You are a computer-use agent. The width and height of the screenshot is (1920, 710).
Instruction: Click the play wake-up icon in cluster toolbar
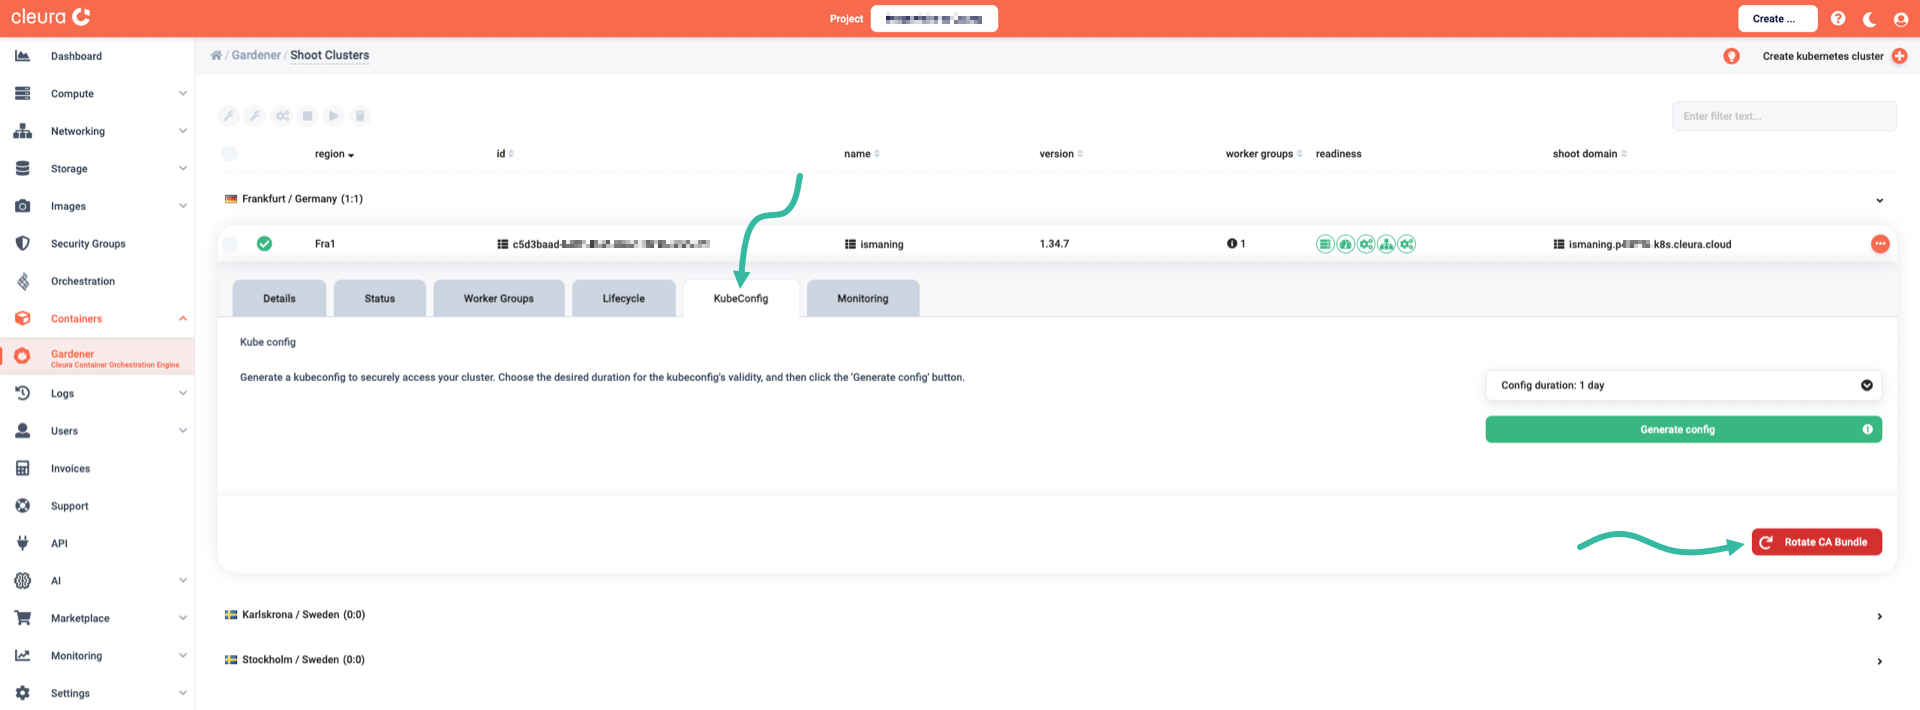tap(334, 116)
